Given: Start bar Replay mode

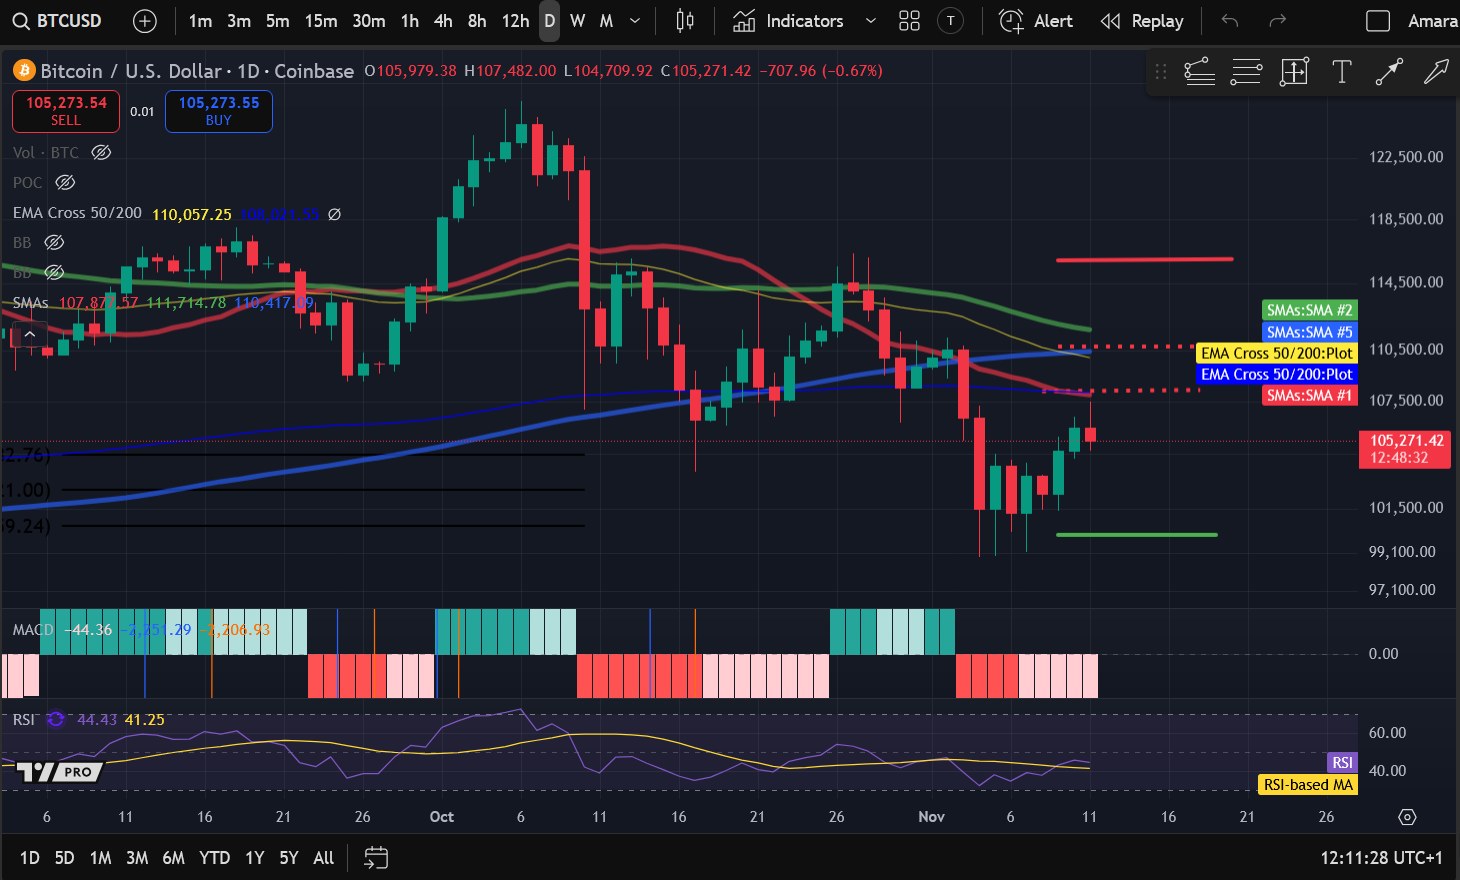Looking at the screenshot, I should pos(1142,21).
